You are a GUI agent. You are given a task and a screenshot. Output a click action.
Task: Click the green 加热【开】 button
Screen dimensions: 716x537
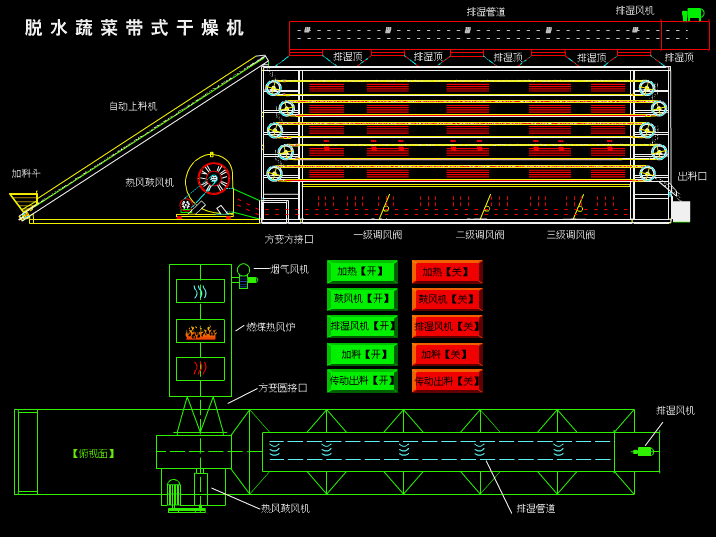click(x=362, y=272)
